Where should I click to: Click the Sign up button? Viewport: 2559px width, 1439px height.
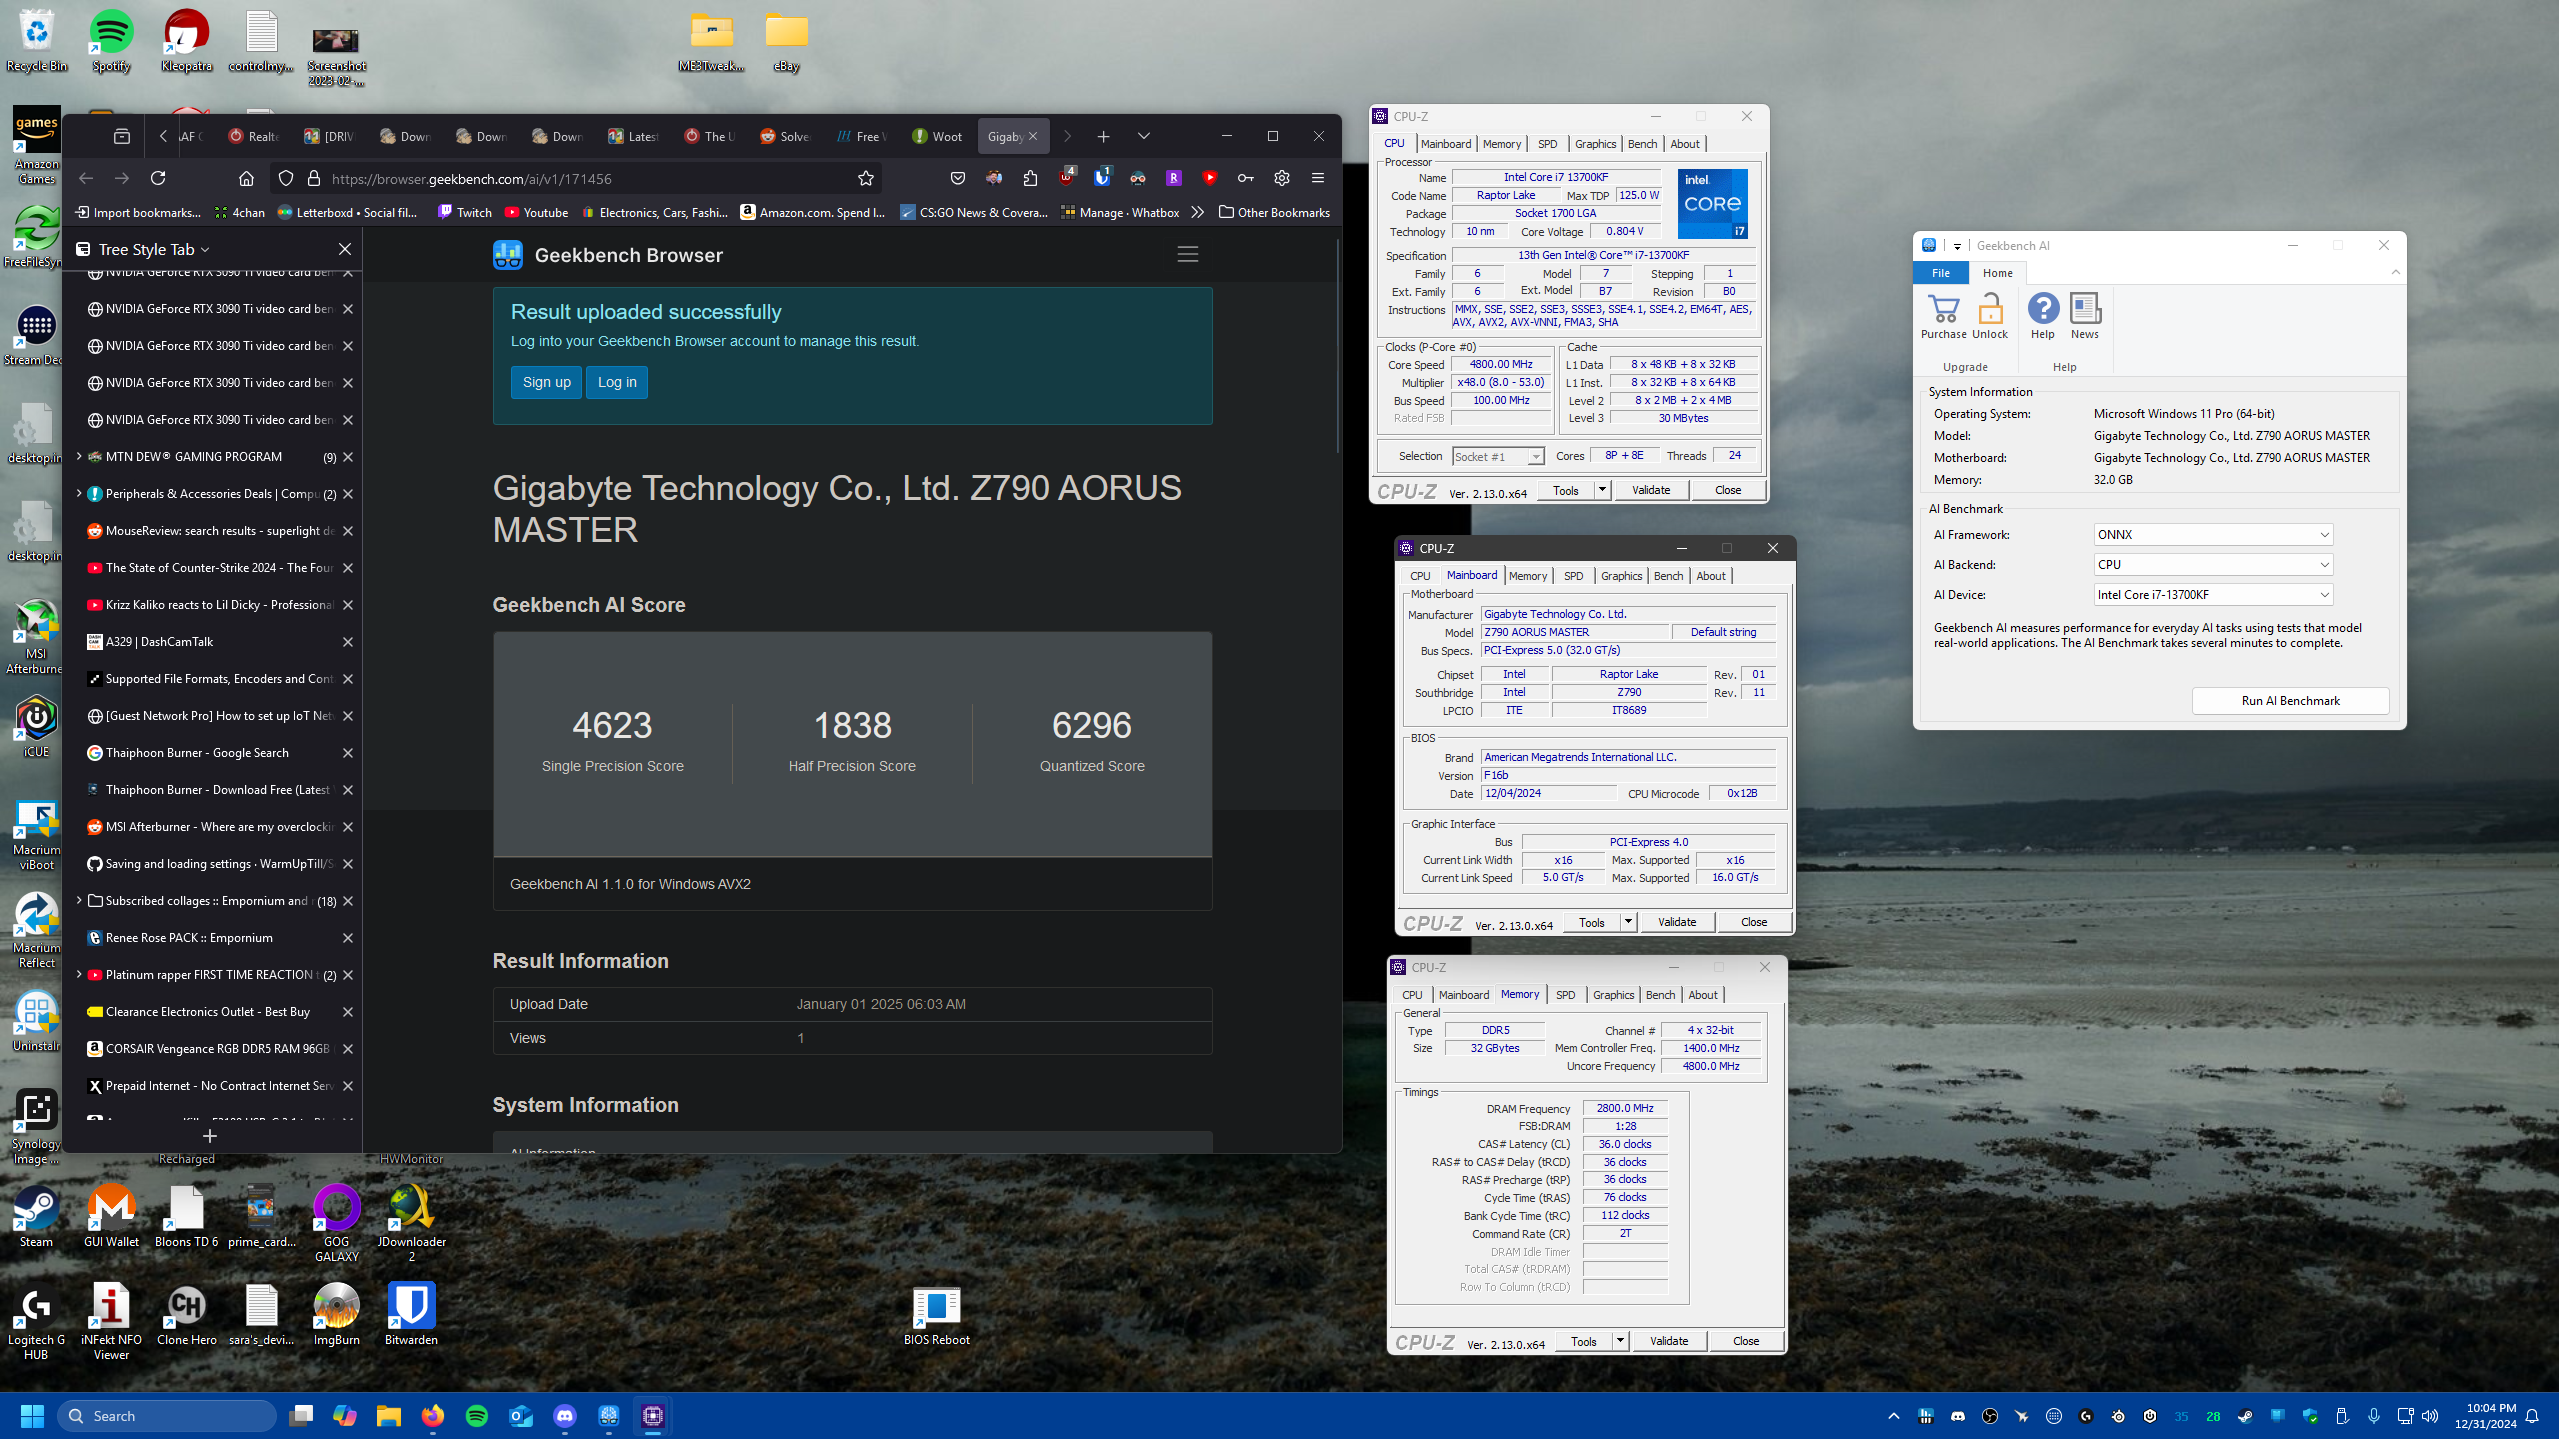pos(546,382)
